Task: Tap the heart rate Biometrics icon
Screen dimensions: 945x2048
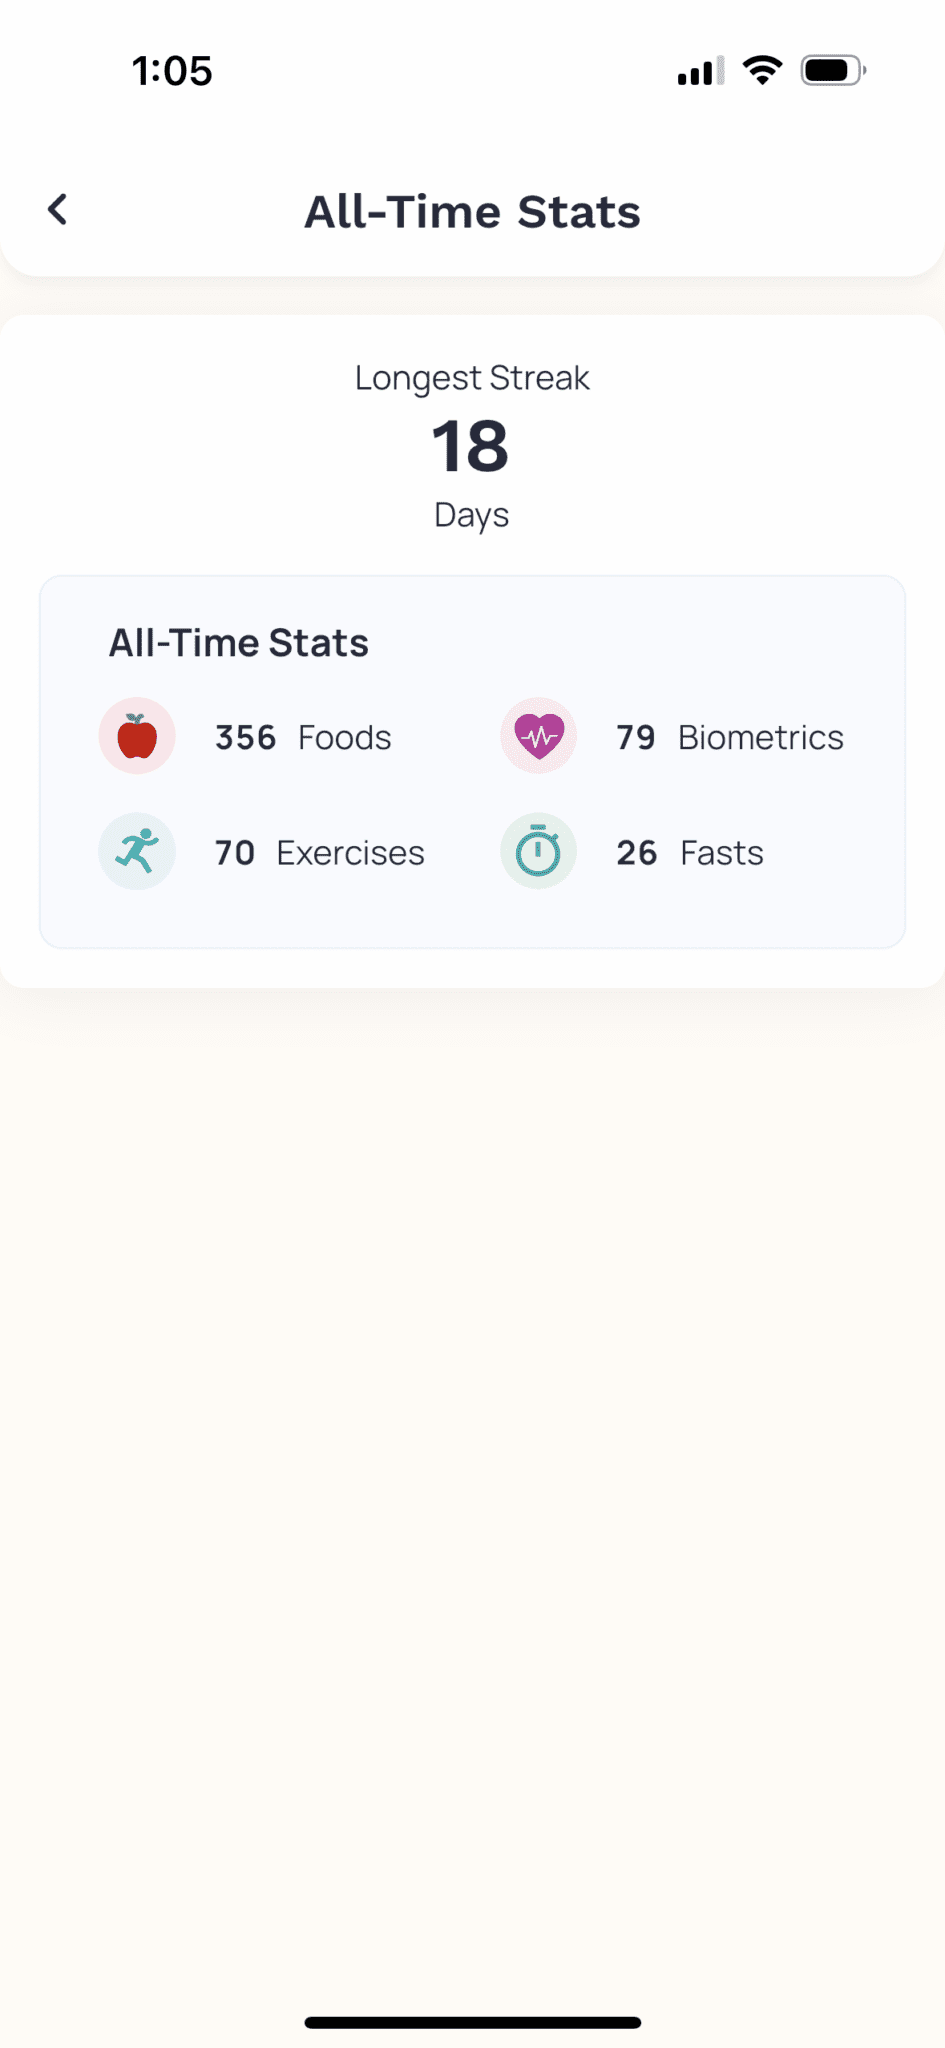Action: pyautogui.click(x=538, y=736)
